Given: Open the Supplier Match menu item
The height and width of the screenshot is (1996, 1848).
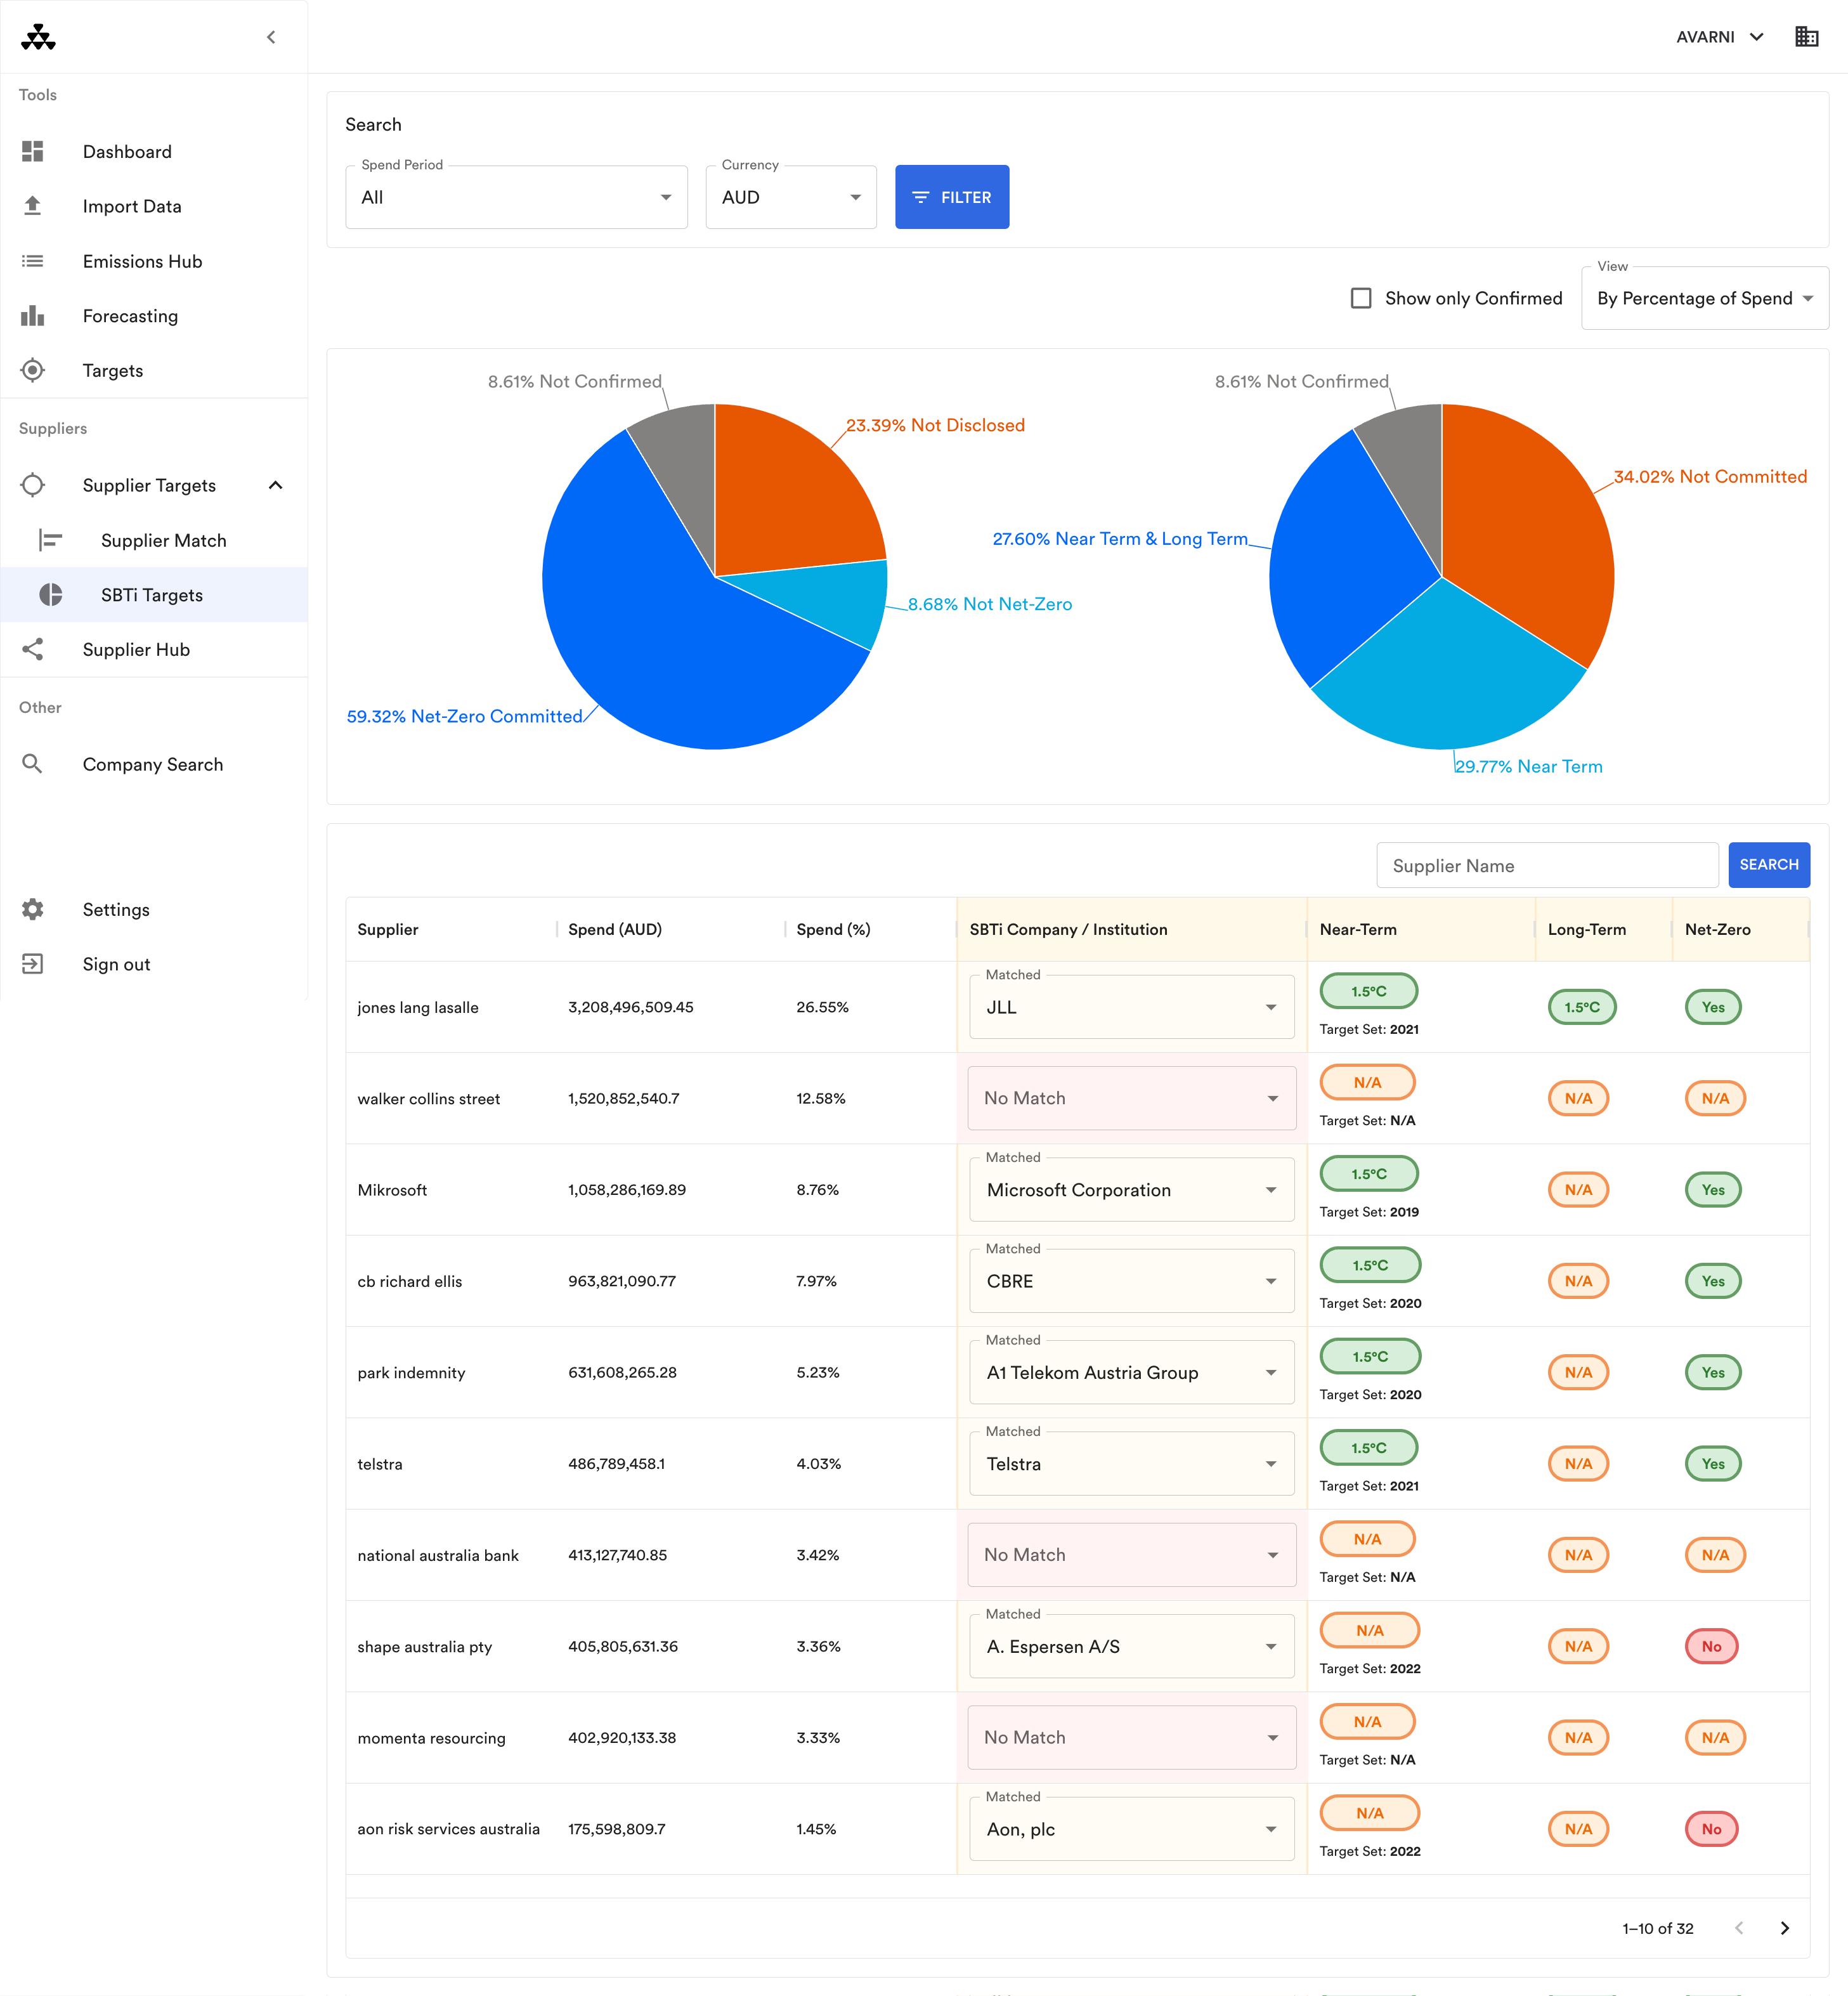Looking at the screenshot, I should [163, 540].
